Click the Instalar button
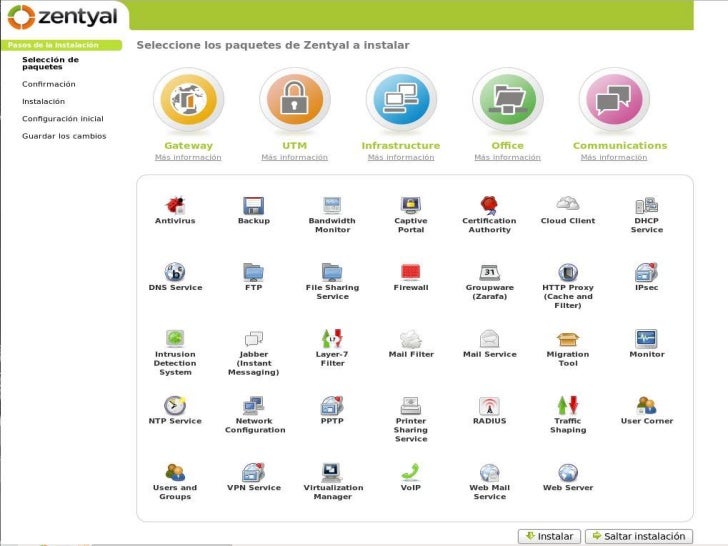The width and height of the screenshot is (728, 546). 549,536
